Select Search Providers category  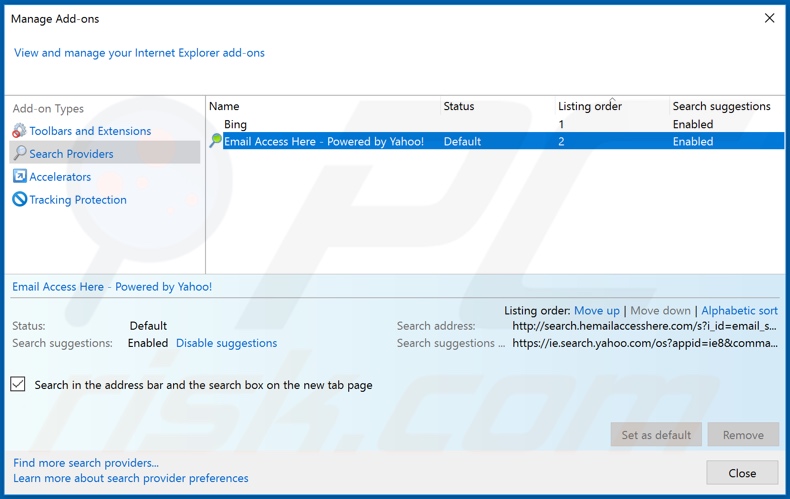point(105,153)
